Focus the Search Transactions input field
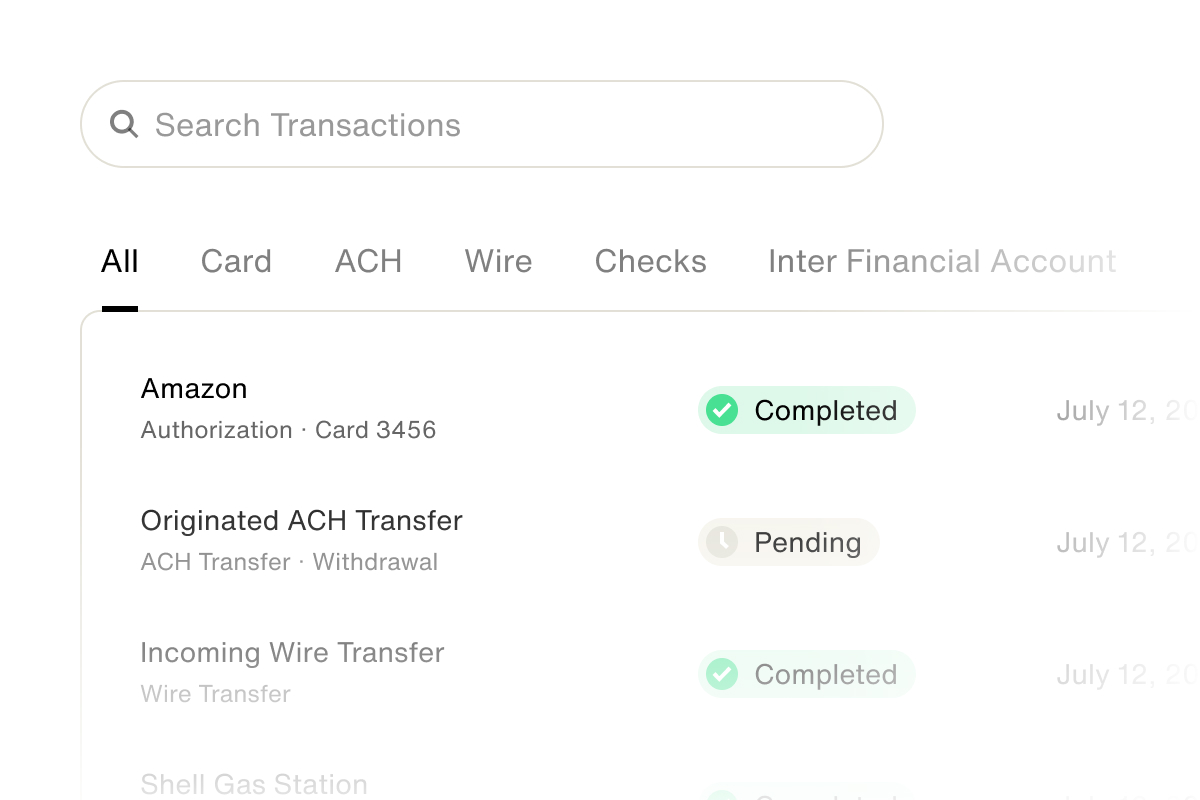Screen dimensions: 1200x800 pyautogui.click(x=500, y=125)
